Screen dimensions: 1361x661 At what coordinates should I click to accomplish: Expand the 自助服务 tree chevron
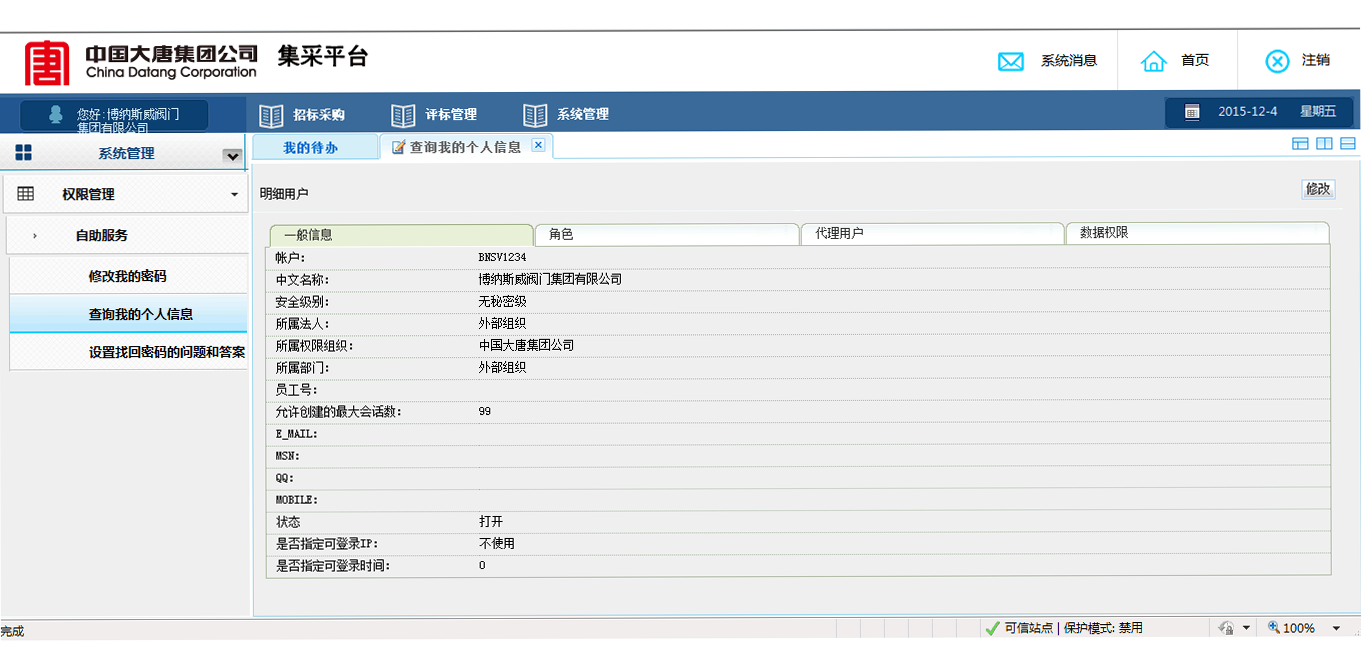[x=35, y=236]
